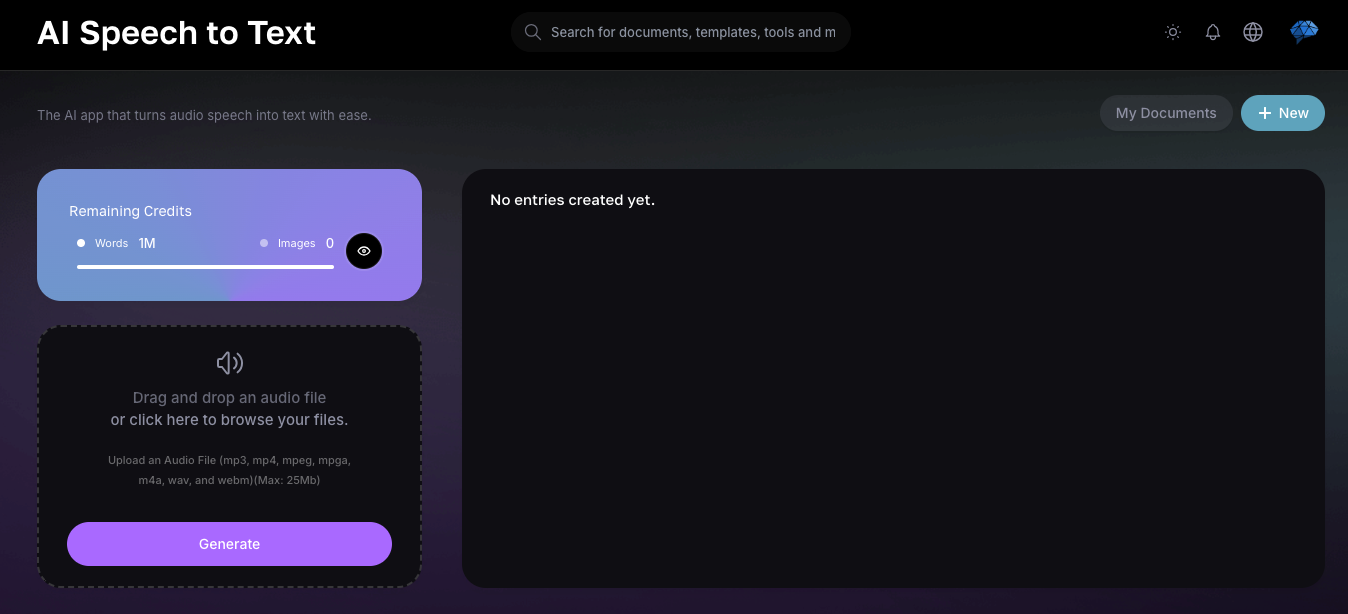Click the AI Speech to Text title
Screen dimensions: 1348x614
click(176, 33)
